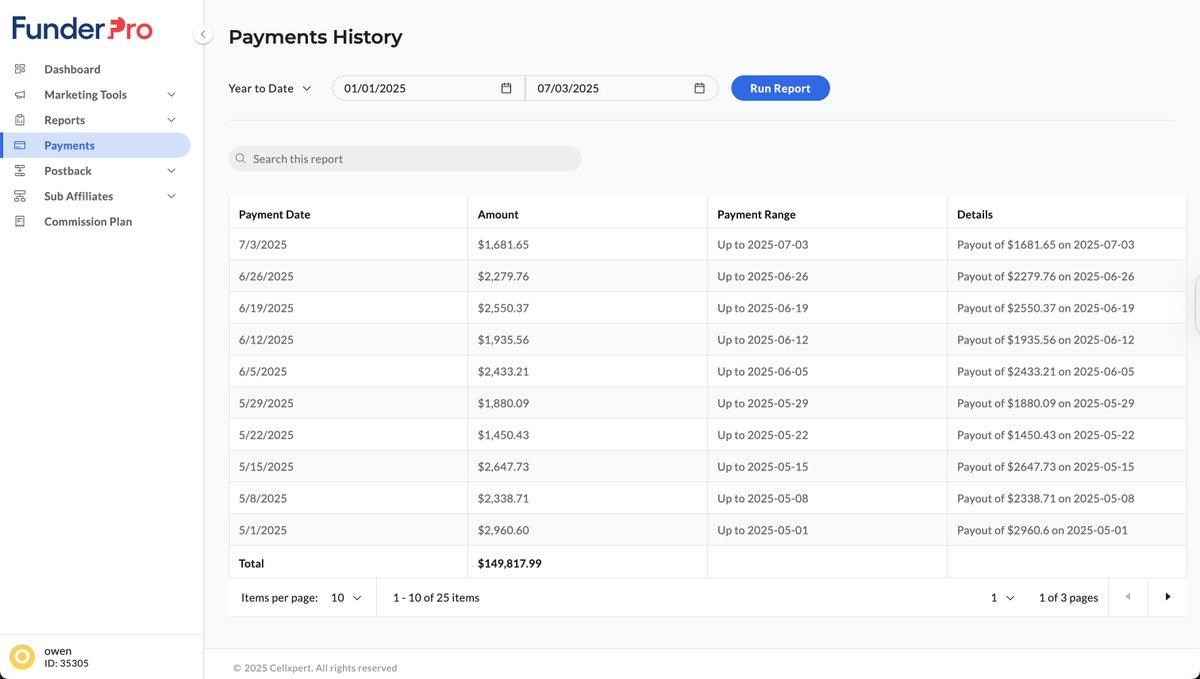Click details Payout of $2647.73 on 2025-05-15
Screen dimensions: 1200x679
pos(1045,467)
